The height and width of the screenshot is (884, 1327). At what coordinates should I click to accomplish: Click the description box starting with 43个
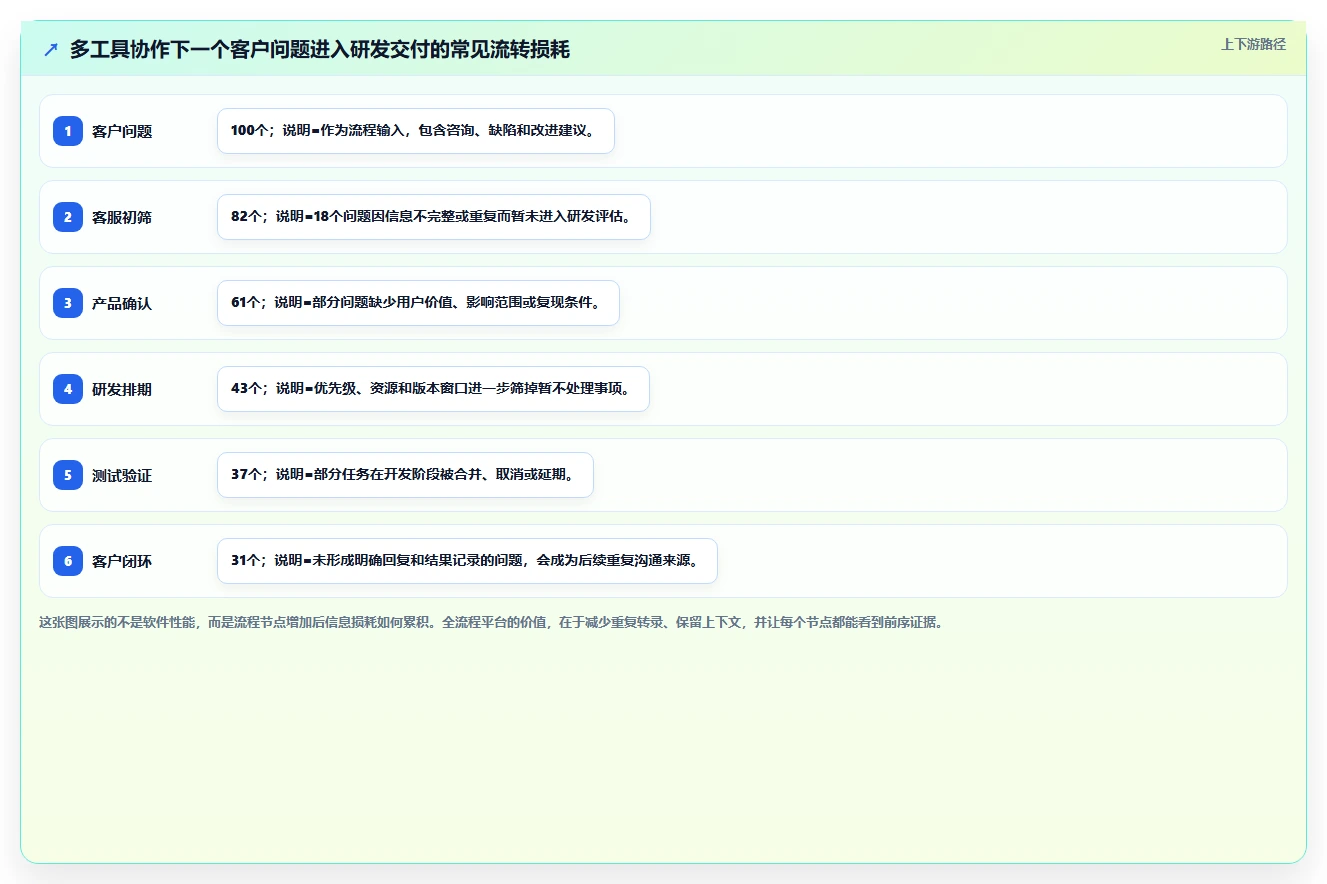coord(433,389)
